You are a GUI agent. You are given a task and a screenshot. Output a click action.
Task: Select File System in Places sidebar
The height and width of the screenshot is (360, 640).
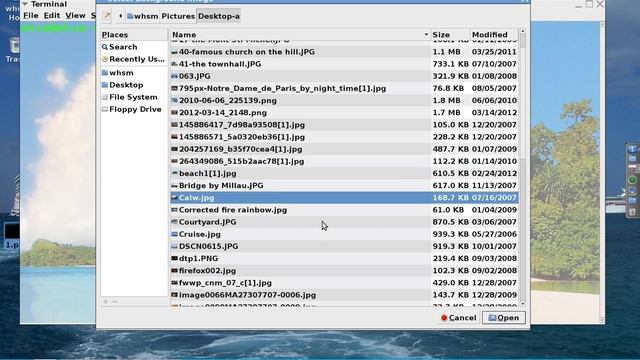point(134,97)
